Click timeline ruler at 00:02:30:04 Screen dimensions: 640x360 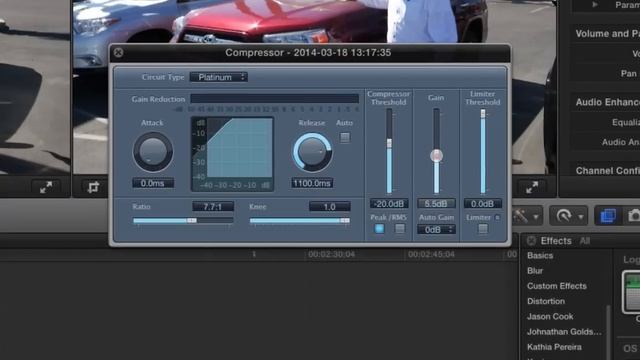pyautogui.click(x=331, y=254)
